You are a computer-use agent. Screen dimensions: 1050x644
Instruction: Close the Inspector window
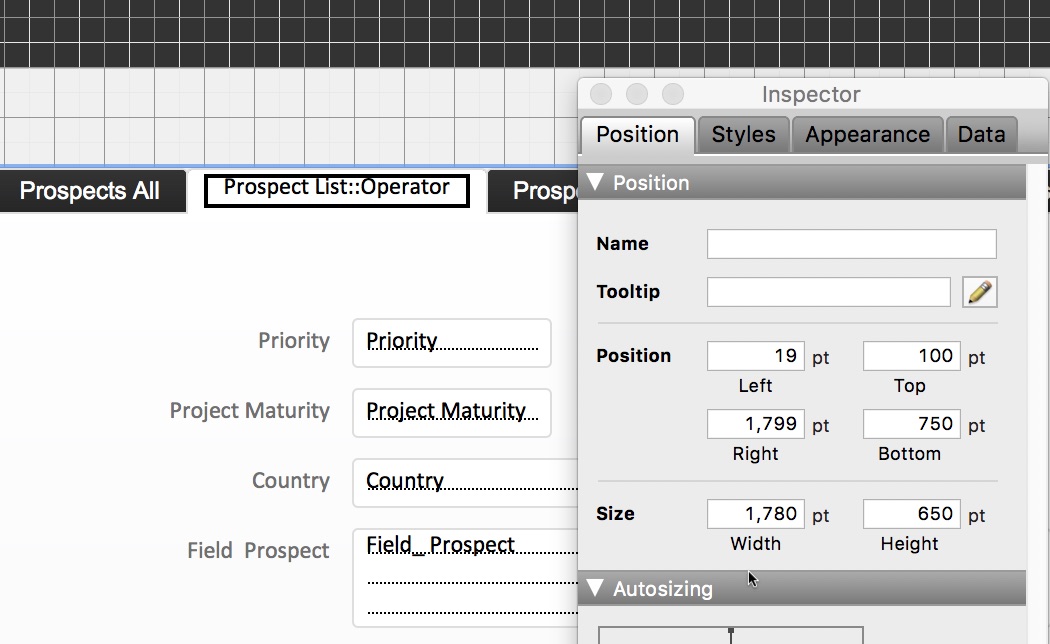point(601,94)
